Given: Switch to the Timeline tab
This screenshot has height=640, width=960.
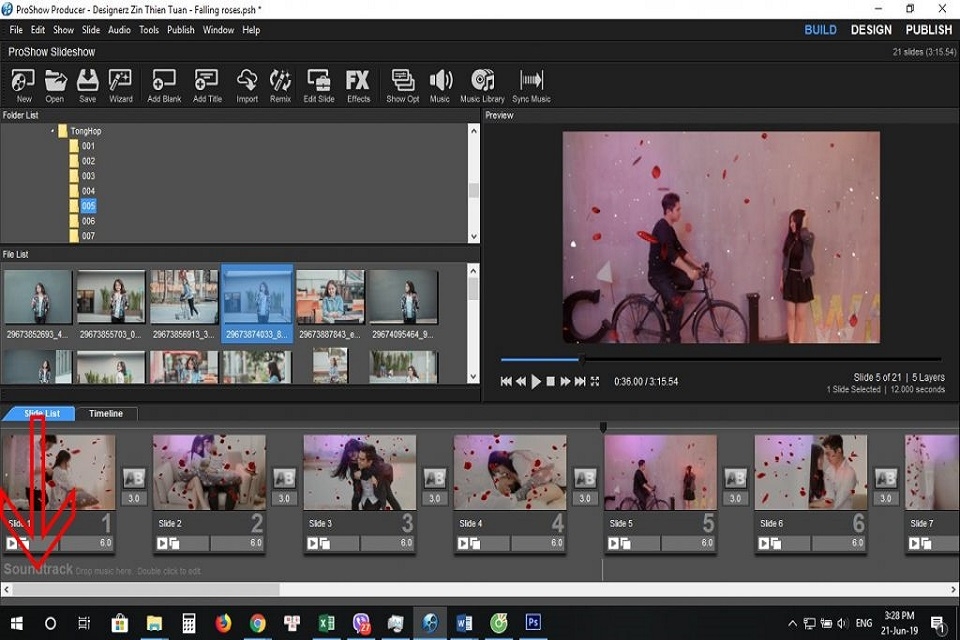Looking at the screenshot, I should coord(107,413).
